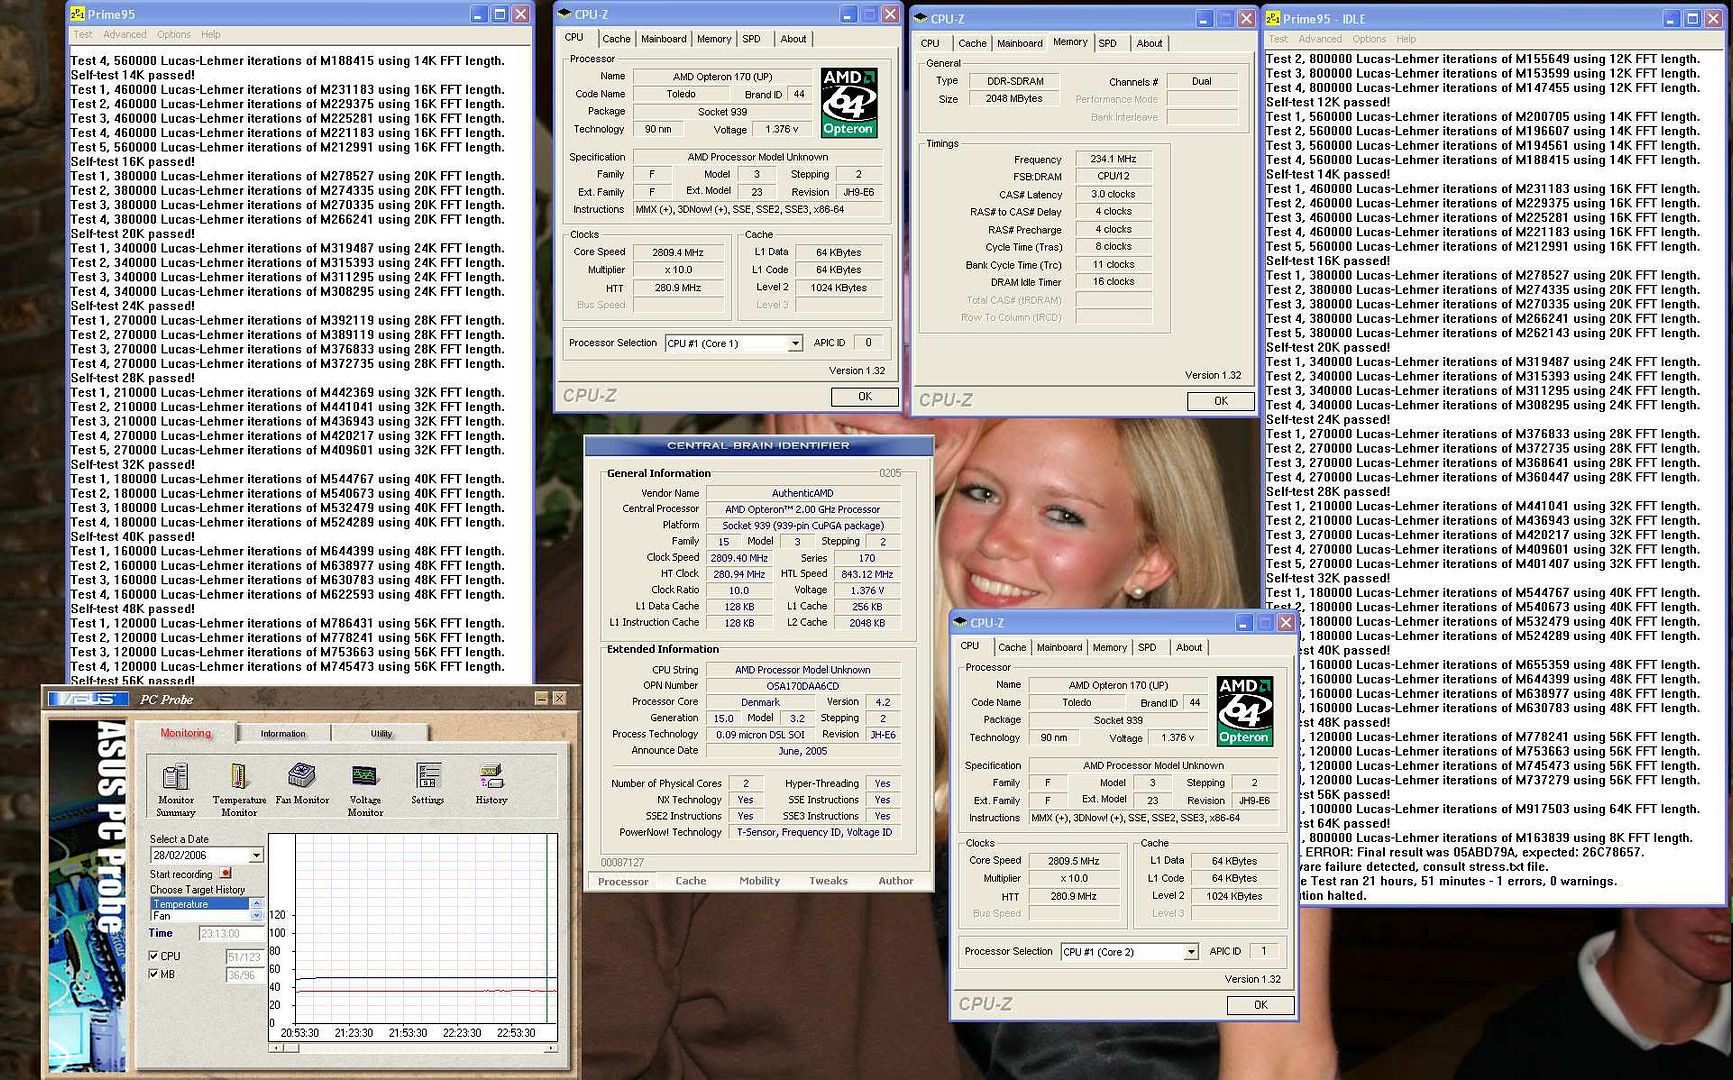Close the PC Probe window
The height and width of the screenshot is (1080, 1733).
coord(559,698)
